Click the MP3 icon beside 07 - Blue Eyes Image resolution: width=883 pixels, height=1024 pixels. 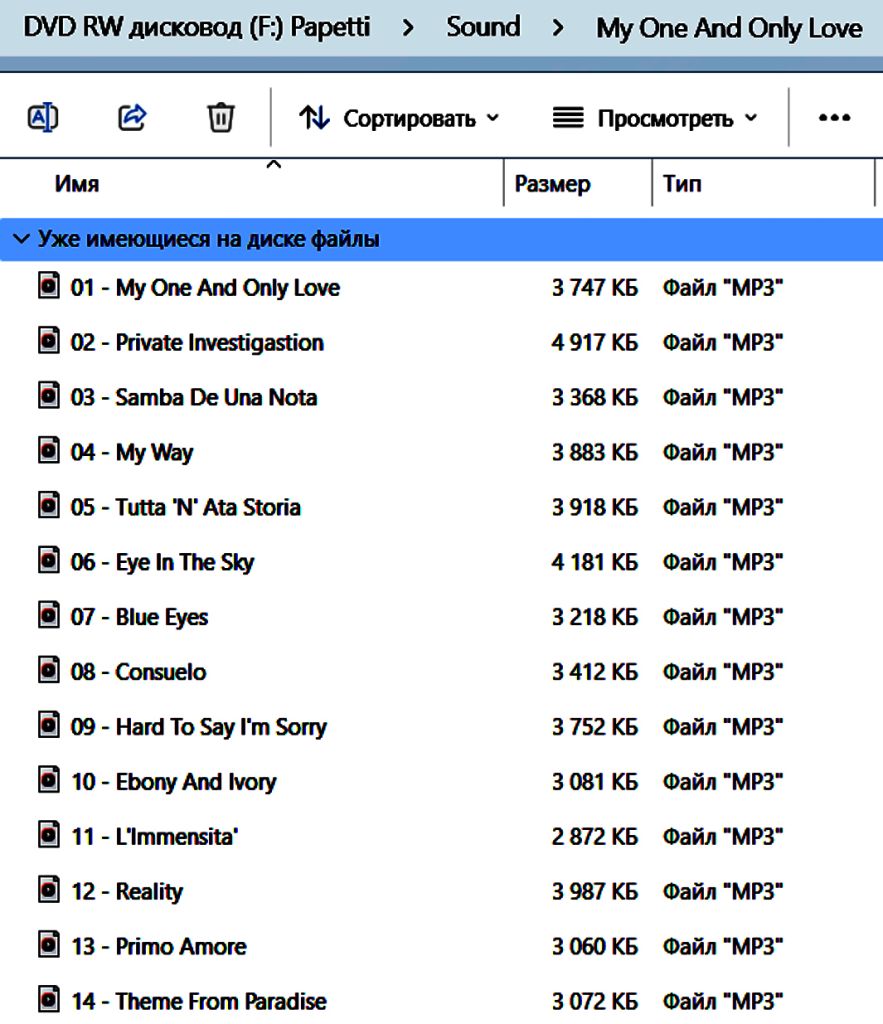pyautogui.click(x=49, y=615)
